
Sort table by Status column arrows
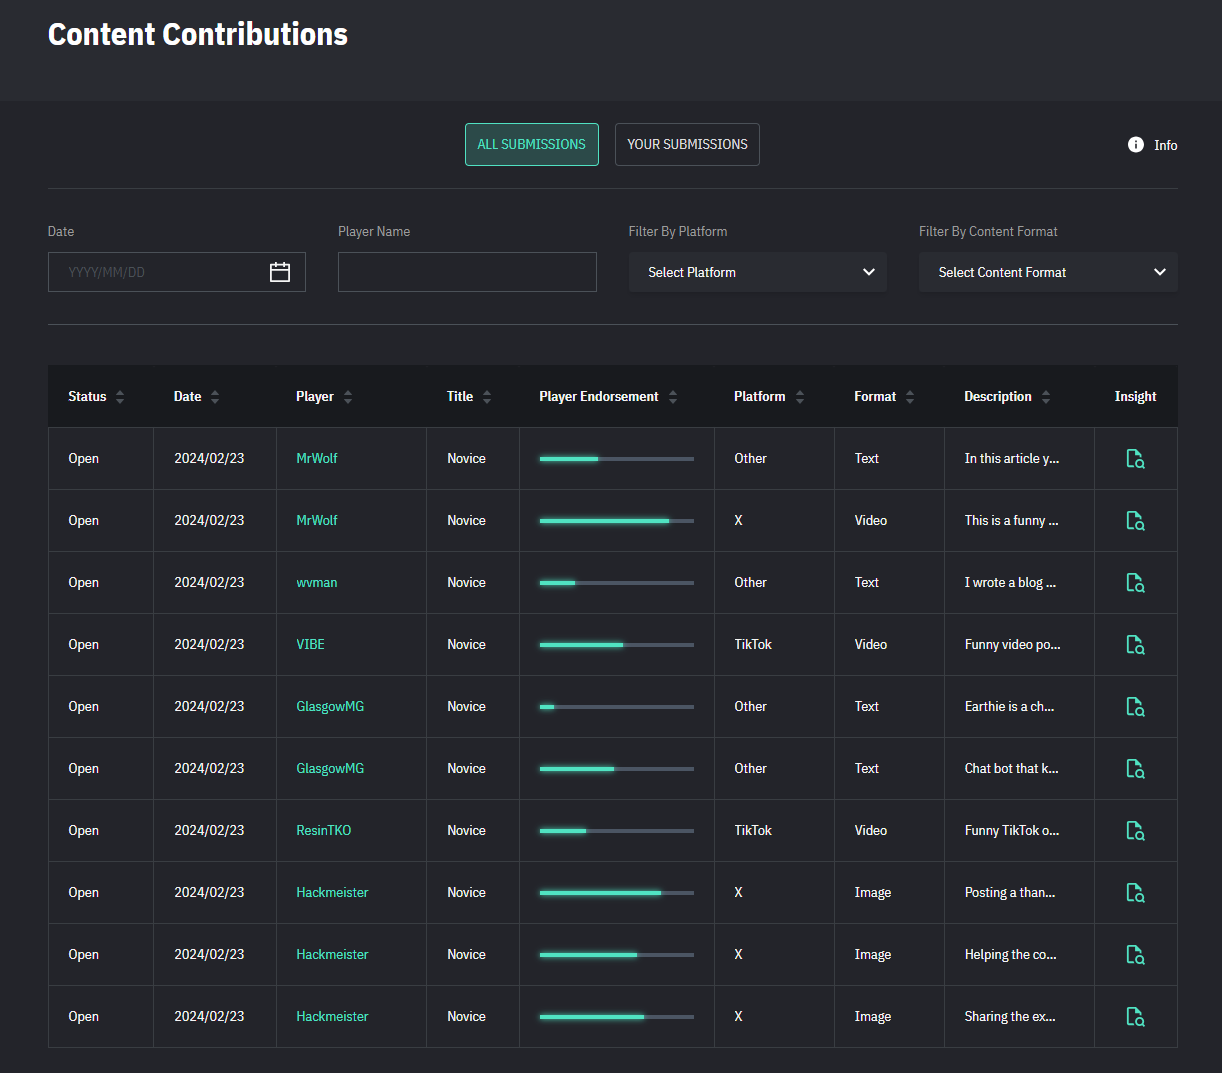tap(120, 397)
